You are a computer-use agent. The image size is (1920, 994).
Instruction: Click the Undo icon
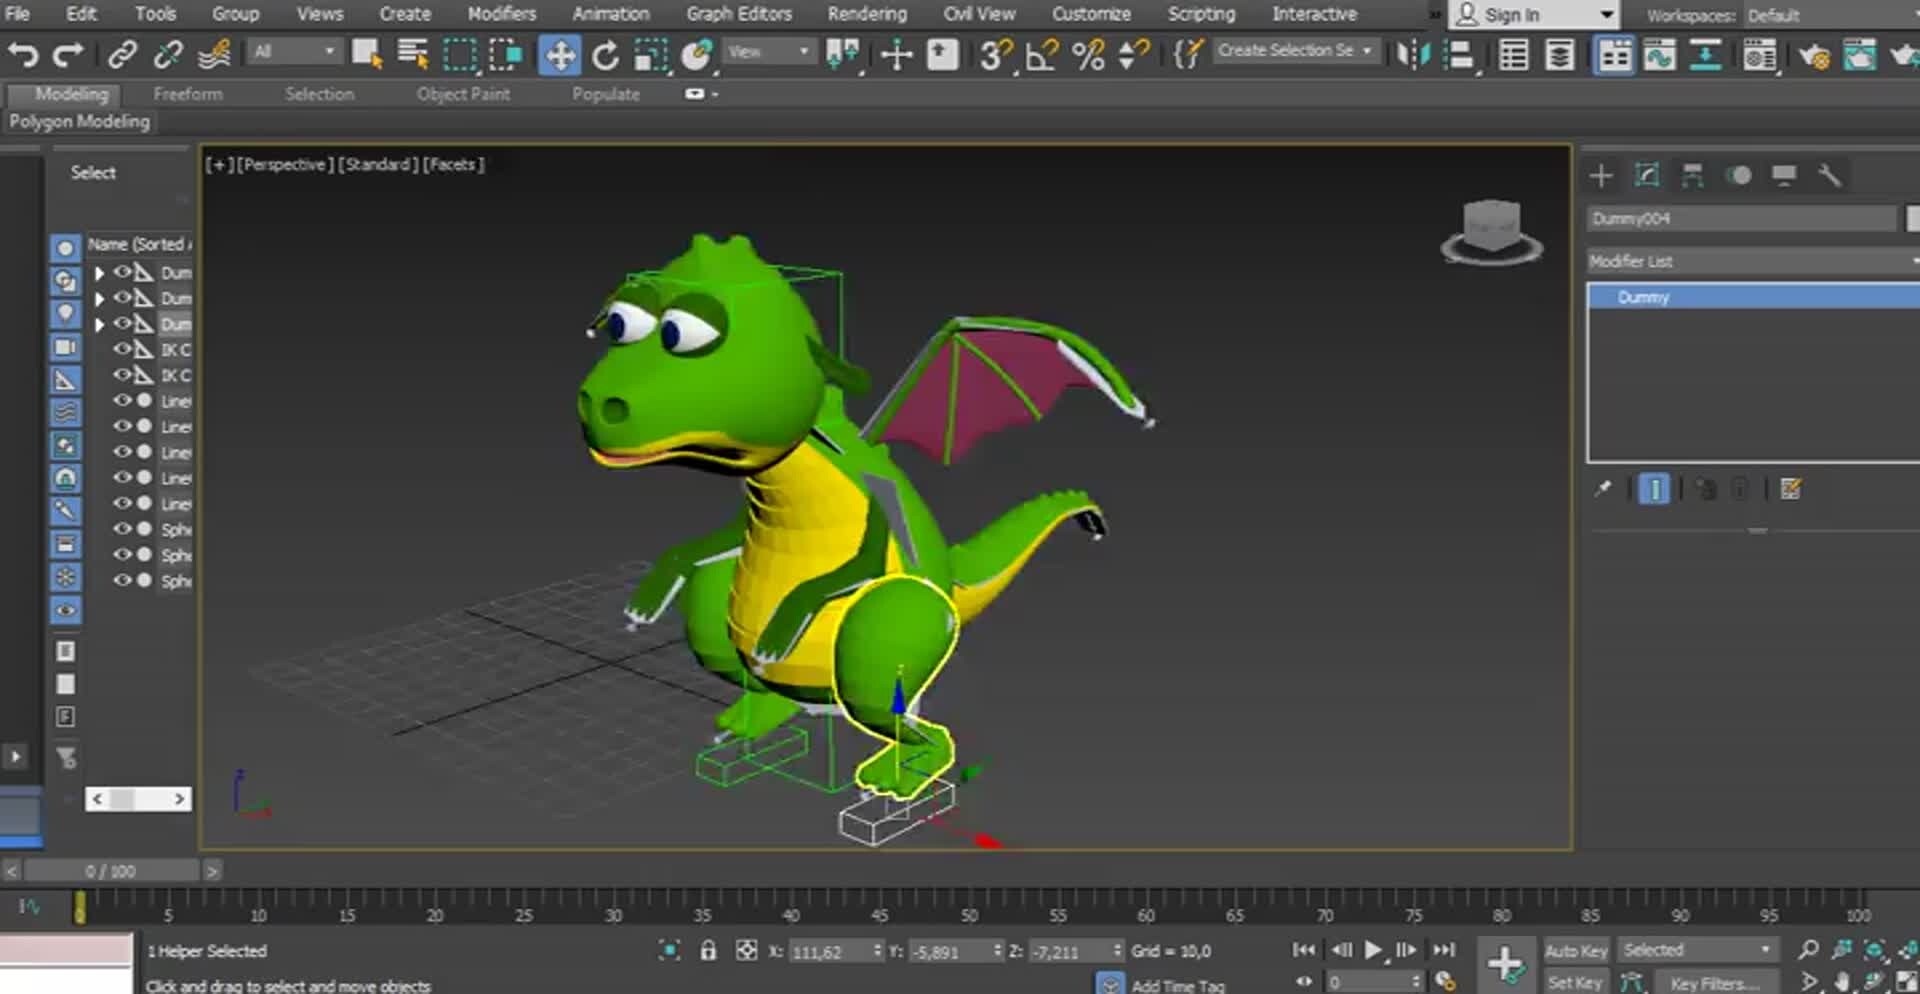coord(22,55)
